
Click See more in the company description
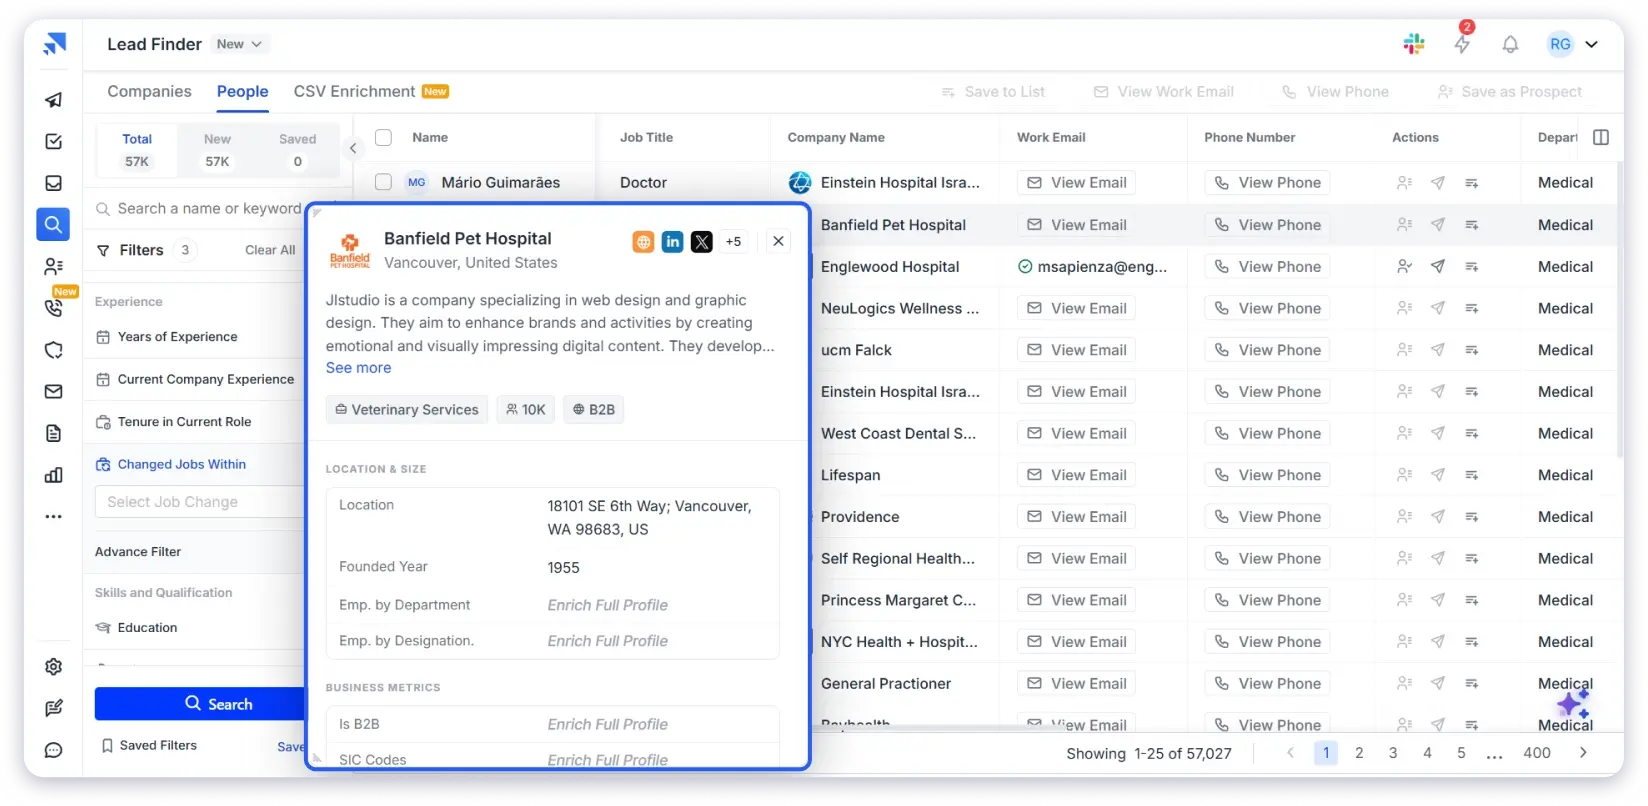coord(358,368)
